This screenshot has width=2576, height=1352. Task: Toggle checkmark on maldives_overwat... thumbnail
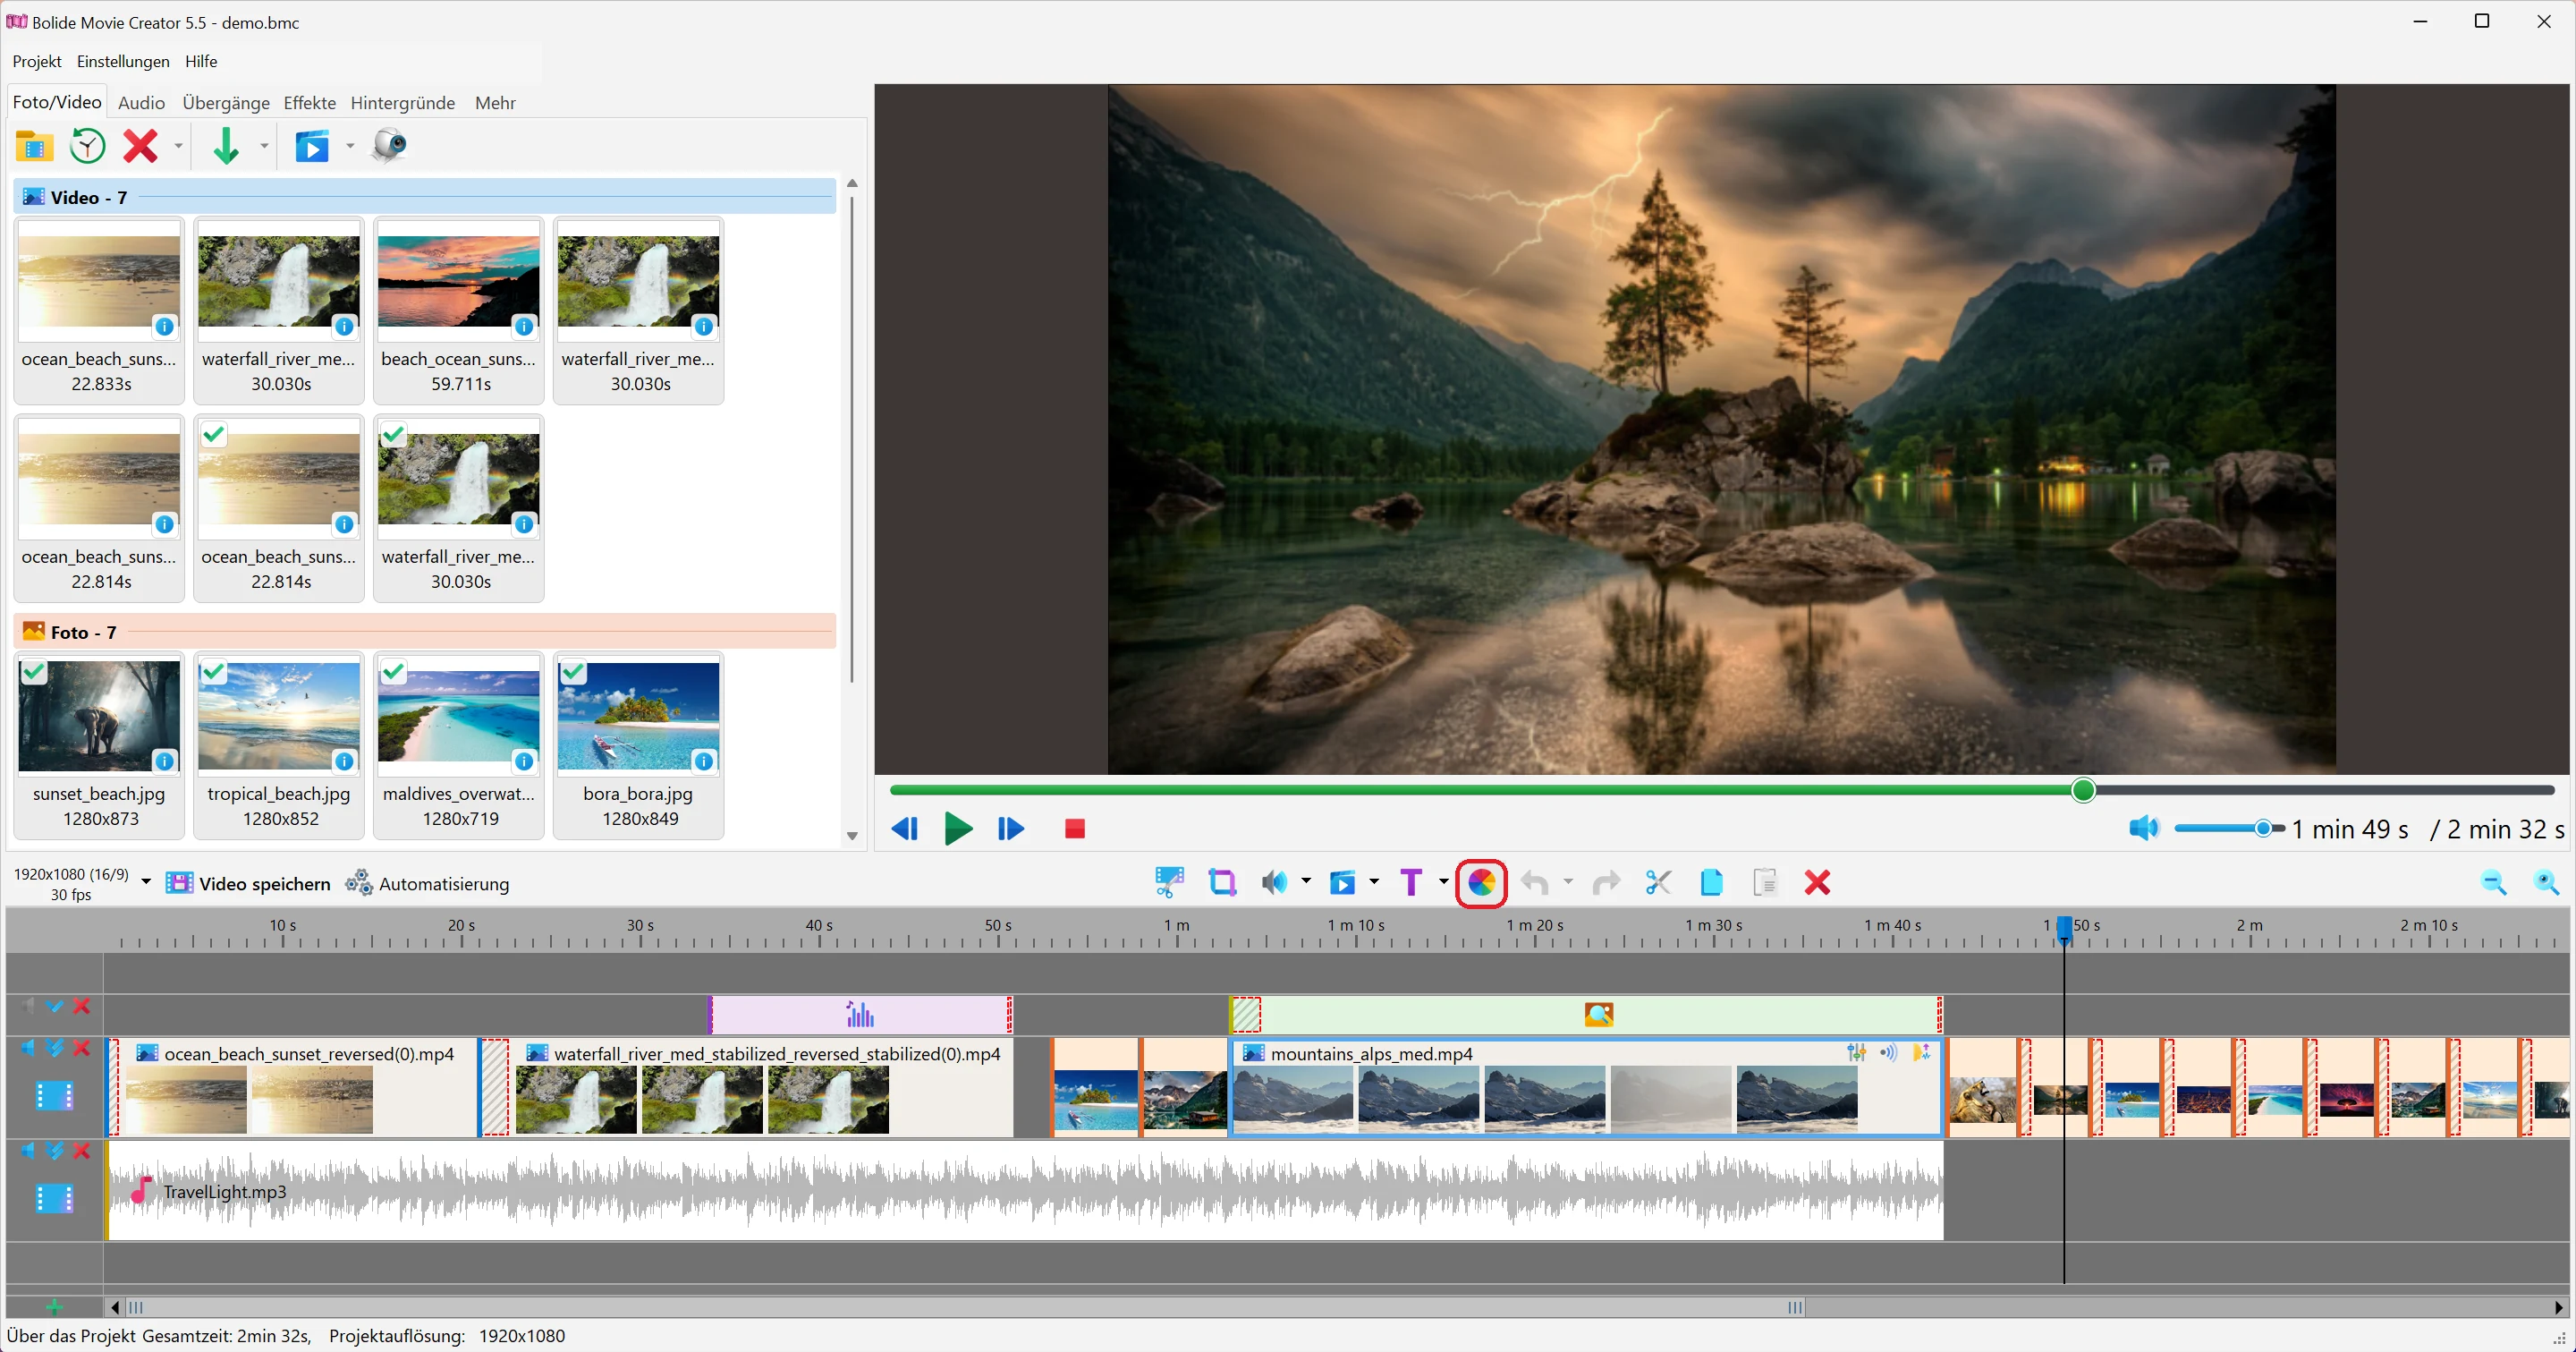pos(393,671)
